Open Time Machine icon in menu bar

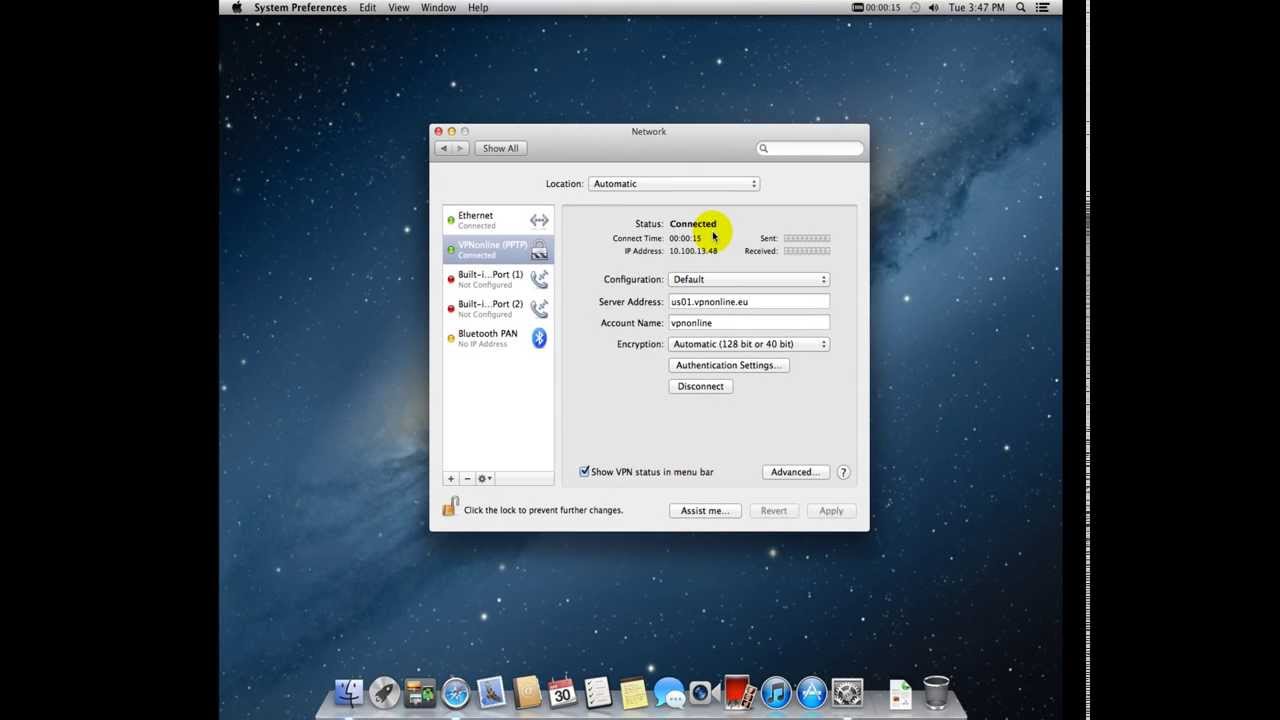(x=914, y=7)
